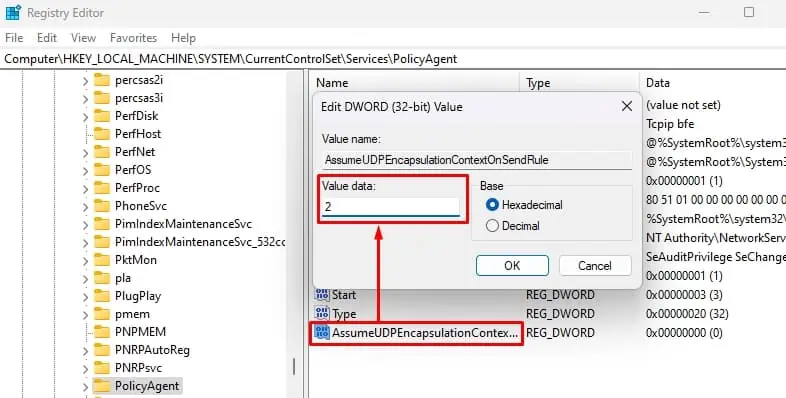
Task: Click the Registry Editor app icon
Action: click(13, 12)
